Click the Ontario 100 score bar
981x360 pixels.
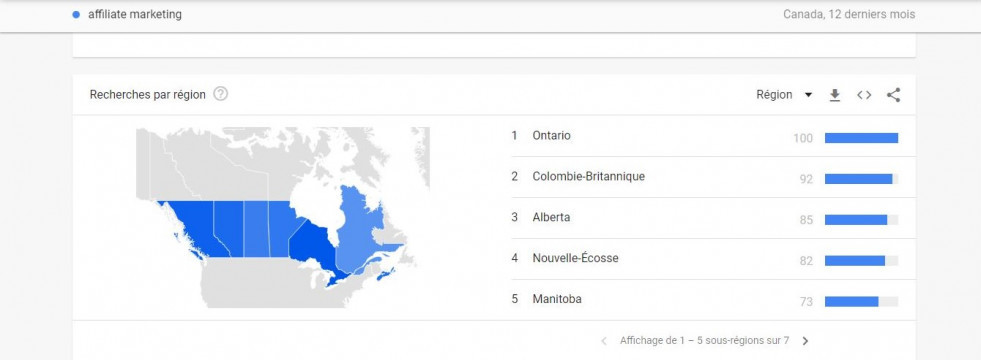(862, 138)
